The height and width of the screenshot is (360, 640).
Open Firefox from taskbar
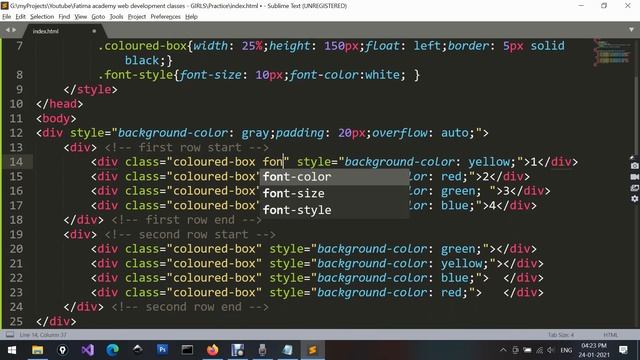pos(213,350)
